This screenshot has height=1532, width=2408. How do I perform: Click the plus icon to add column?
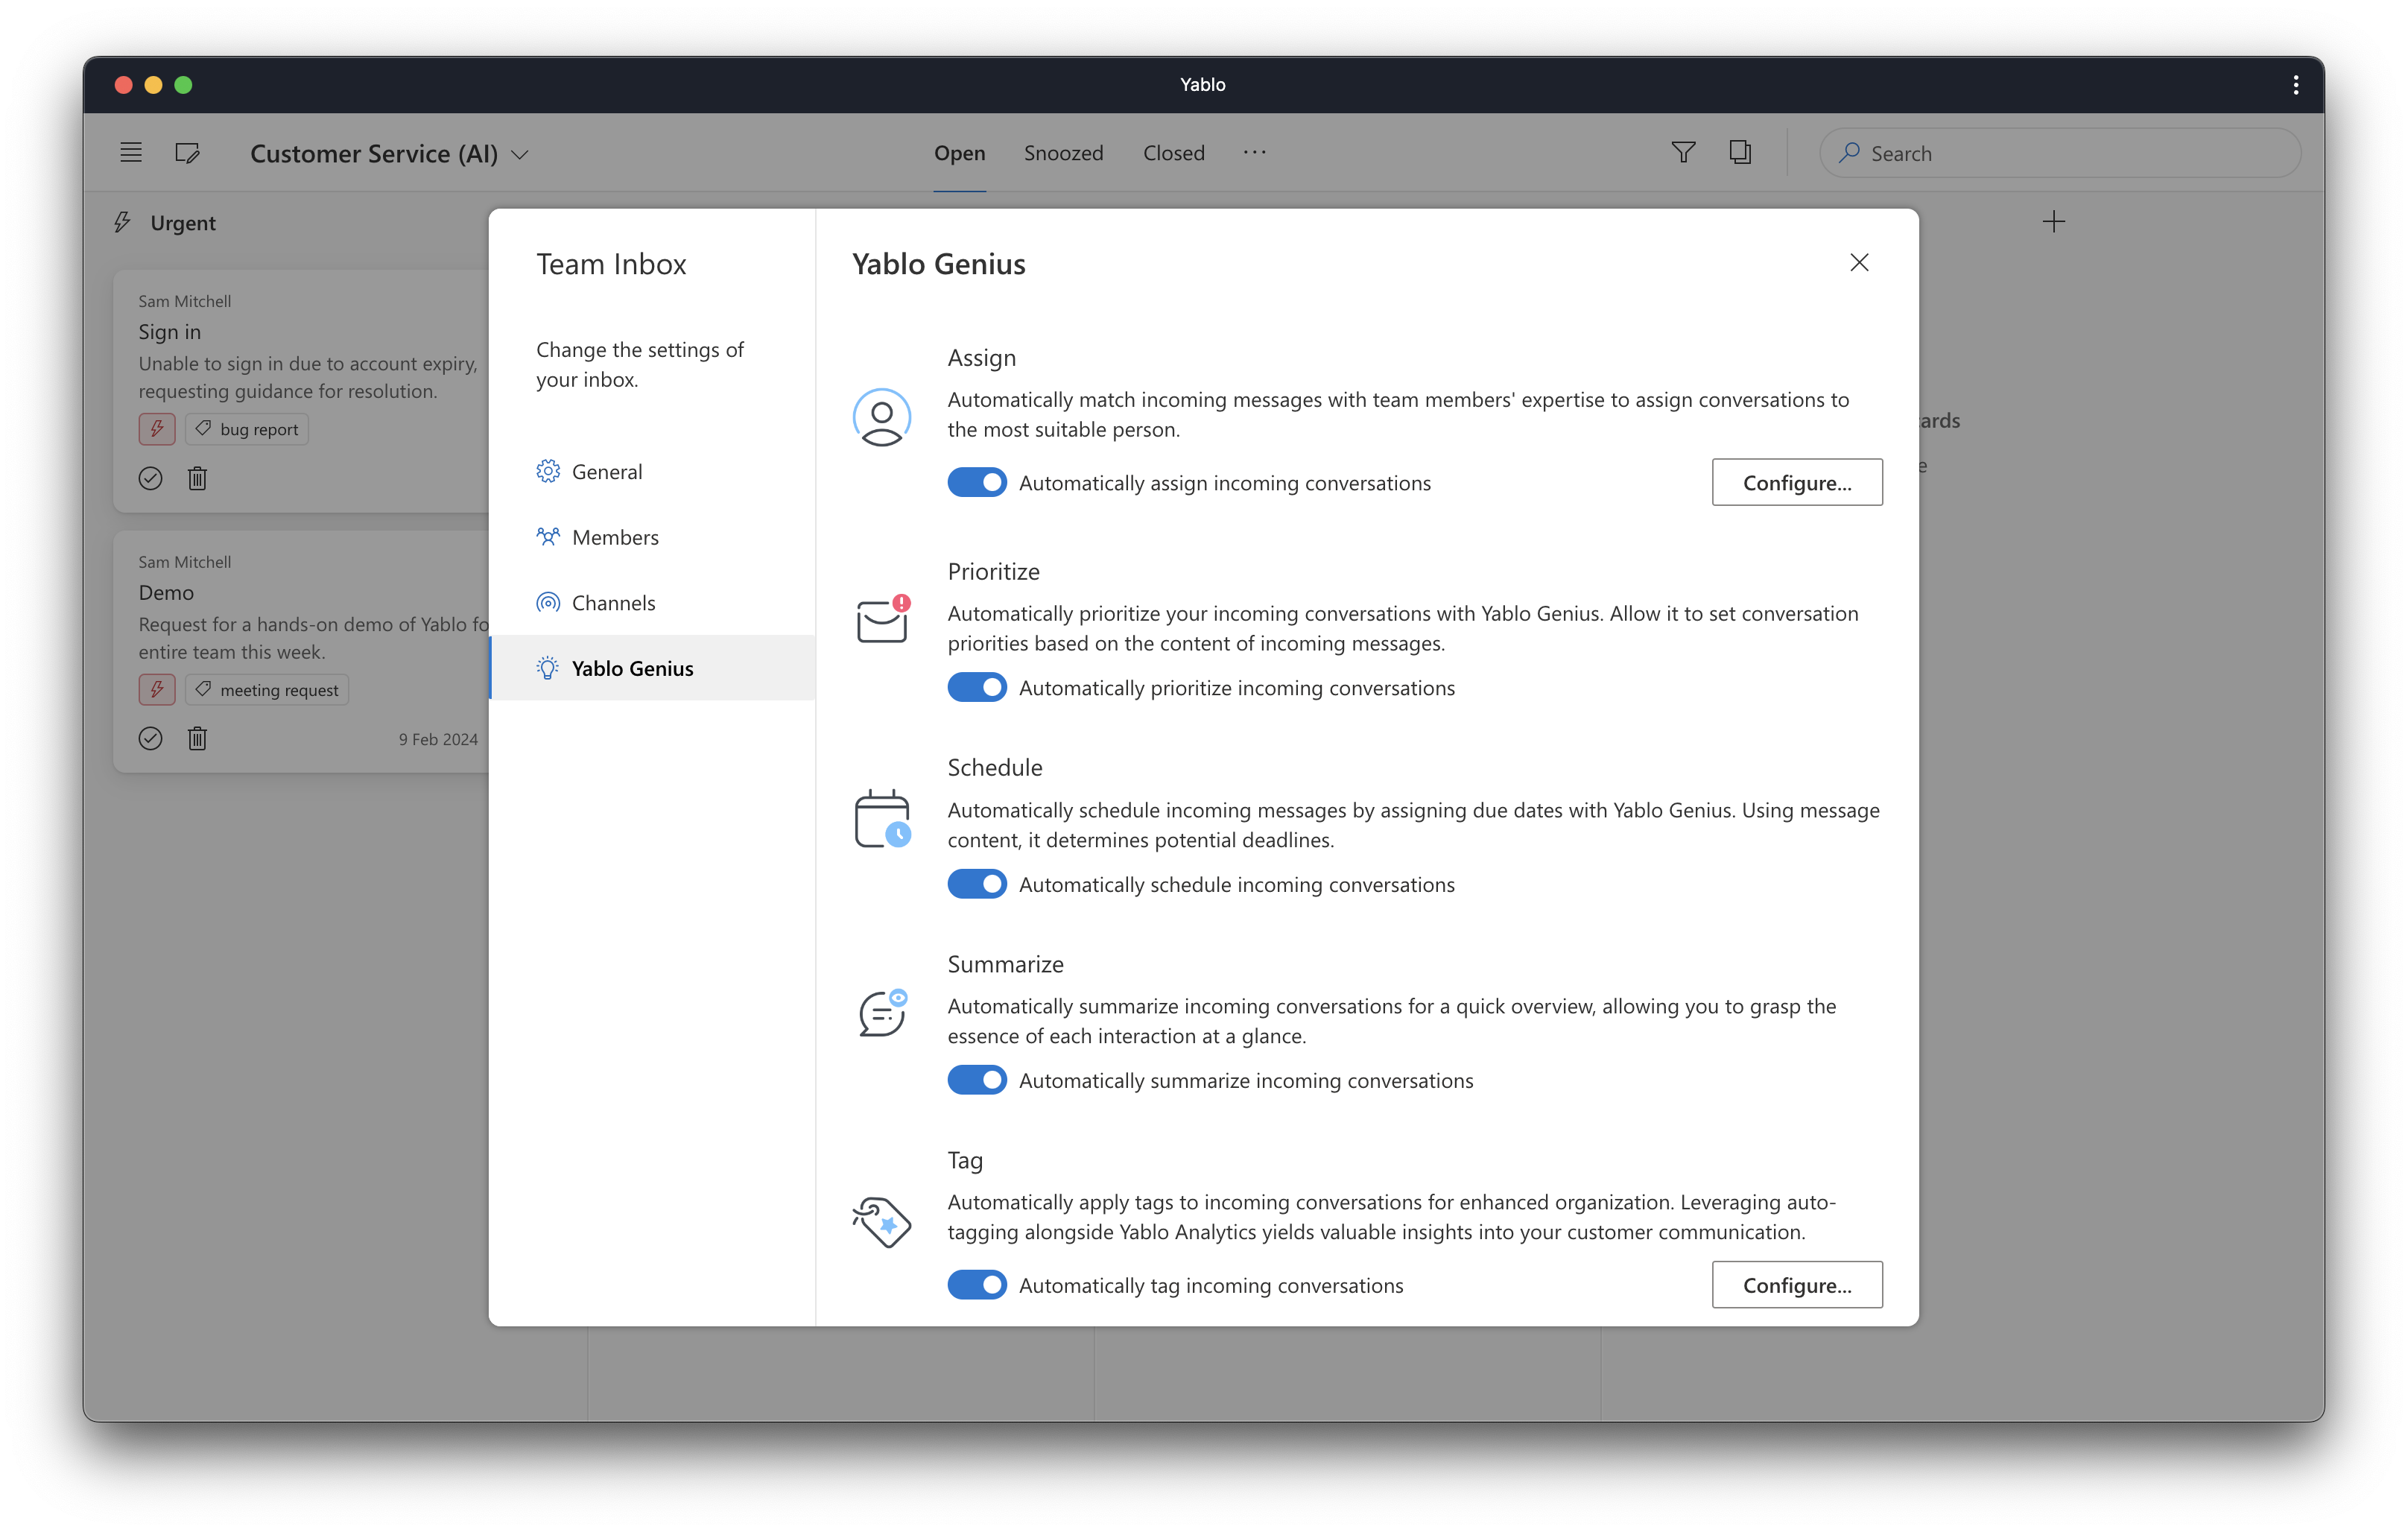[2054, 222]
